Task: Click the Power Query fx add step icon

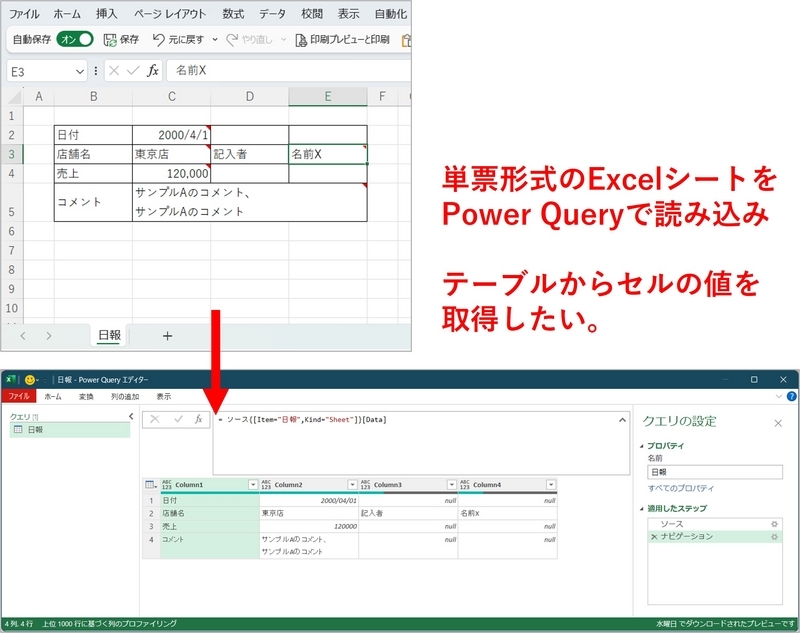Action: pyautogui.click(x=198, y=419)
